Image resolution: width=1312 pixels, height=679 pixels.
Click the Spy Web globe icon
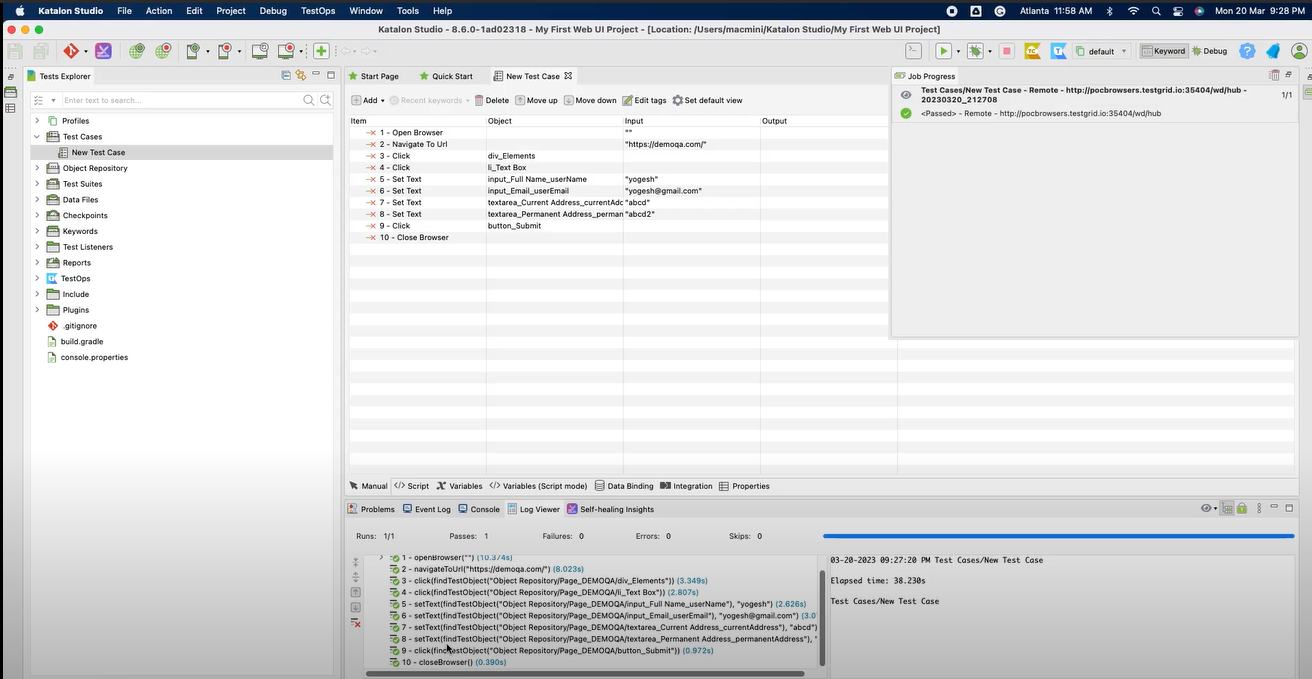click(136, 51)
